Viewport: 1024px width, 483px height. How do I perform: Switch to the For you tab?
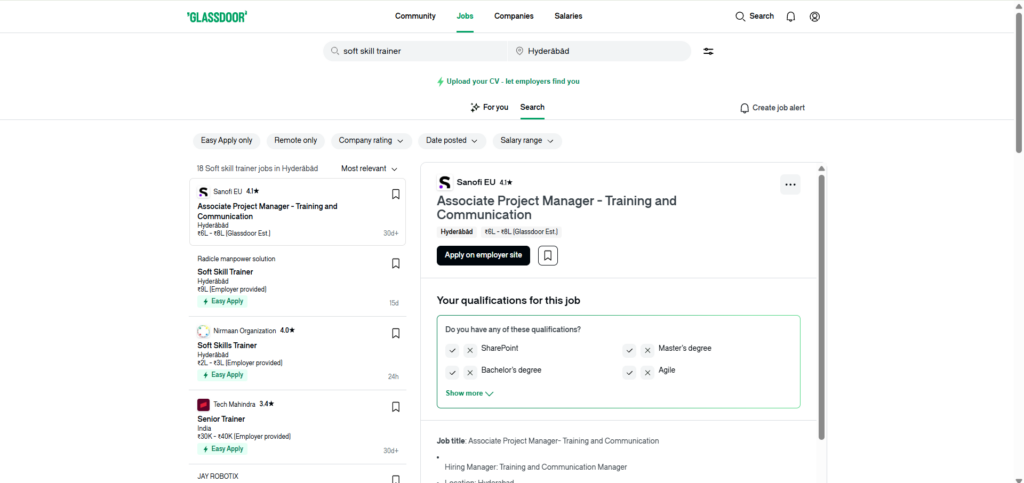point(489,107)
